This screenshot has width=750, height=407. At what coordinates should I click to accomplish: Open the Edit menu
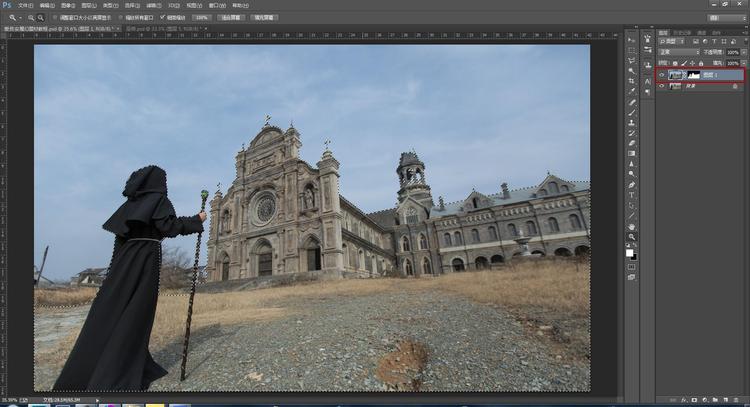point(47,5)
